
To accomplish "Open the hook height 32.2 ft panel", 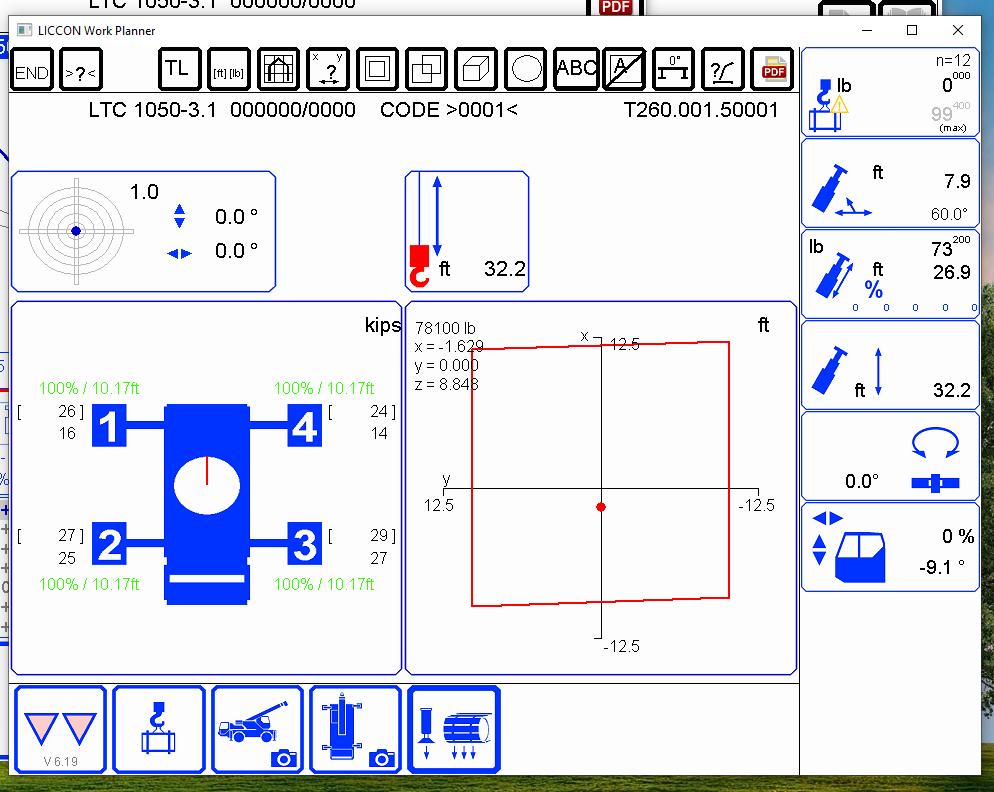I will 467,231.
